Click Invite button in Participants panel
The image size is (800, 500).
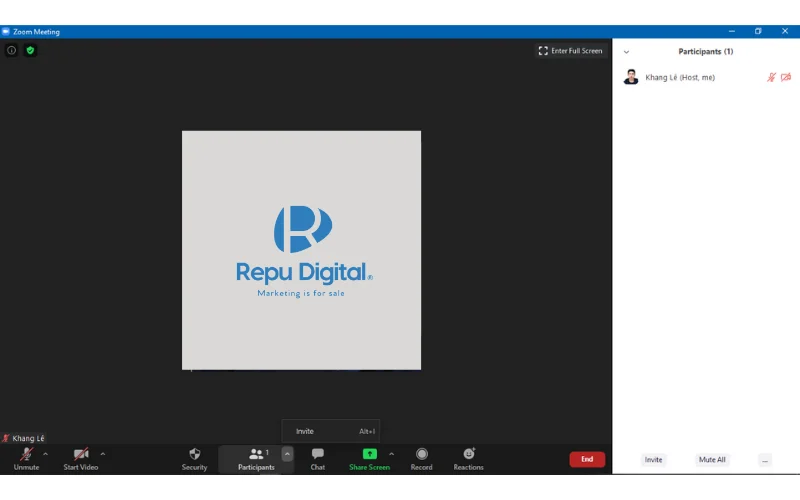(653, 460)
